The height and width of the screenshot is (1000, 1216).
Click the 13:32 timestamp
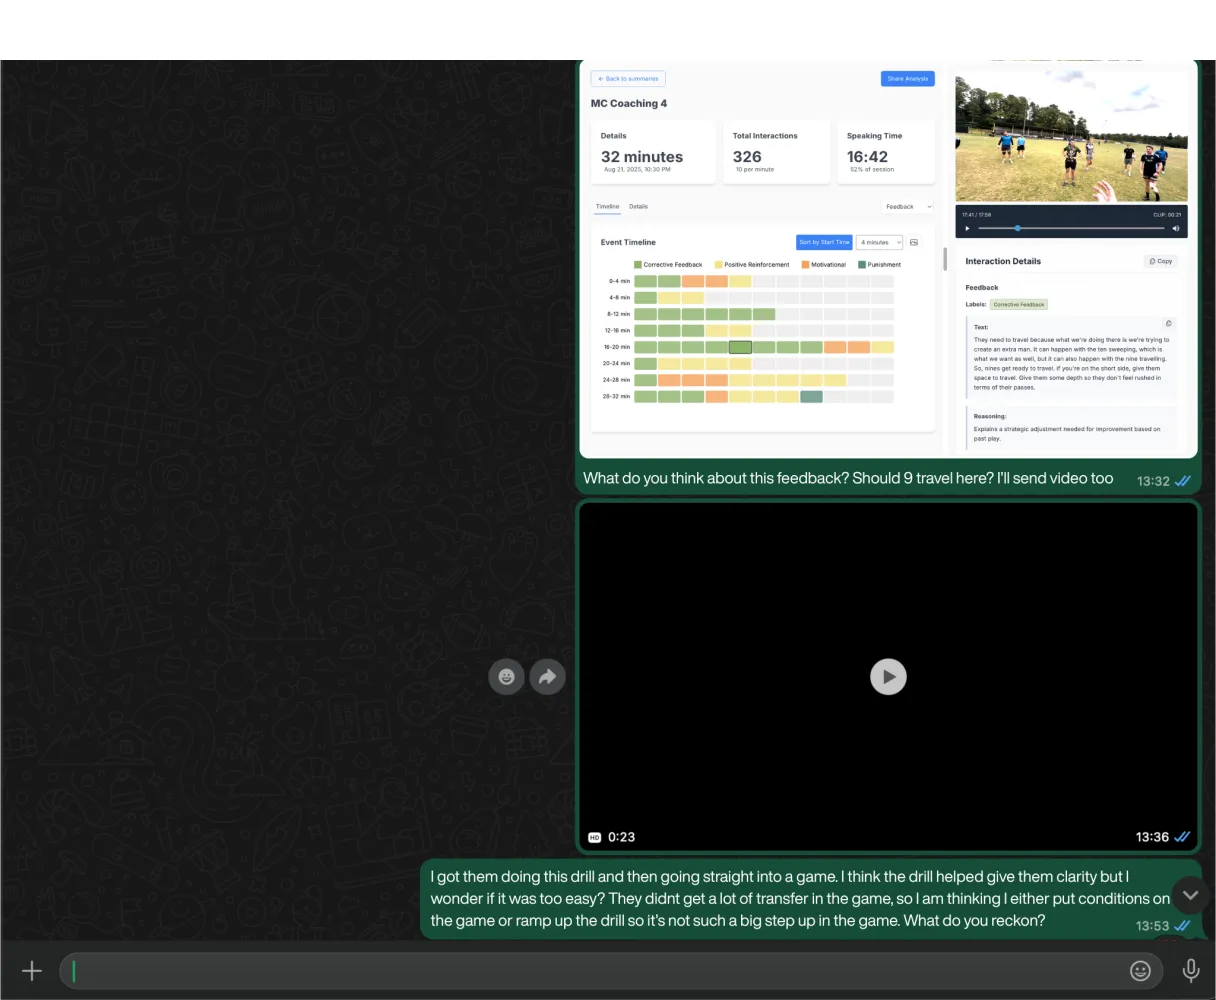(1153, 481)
